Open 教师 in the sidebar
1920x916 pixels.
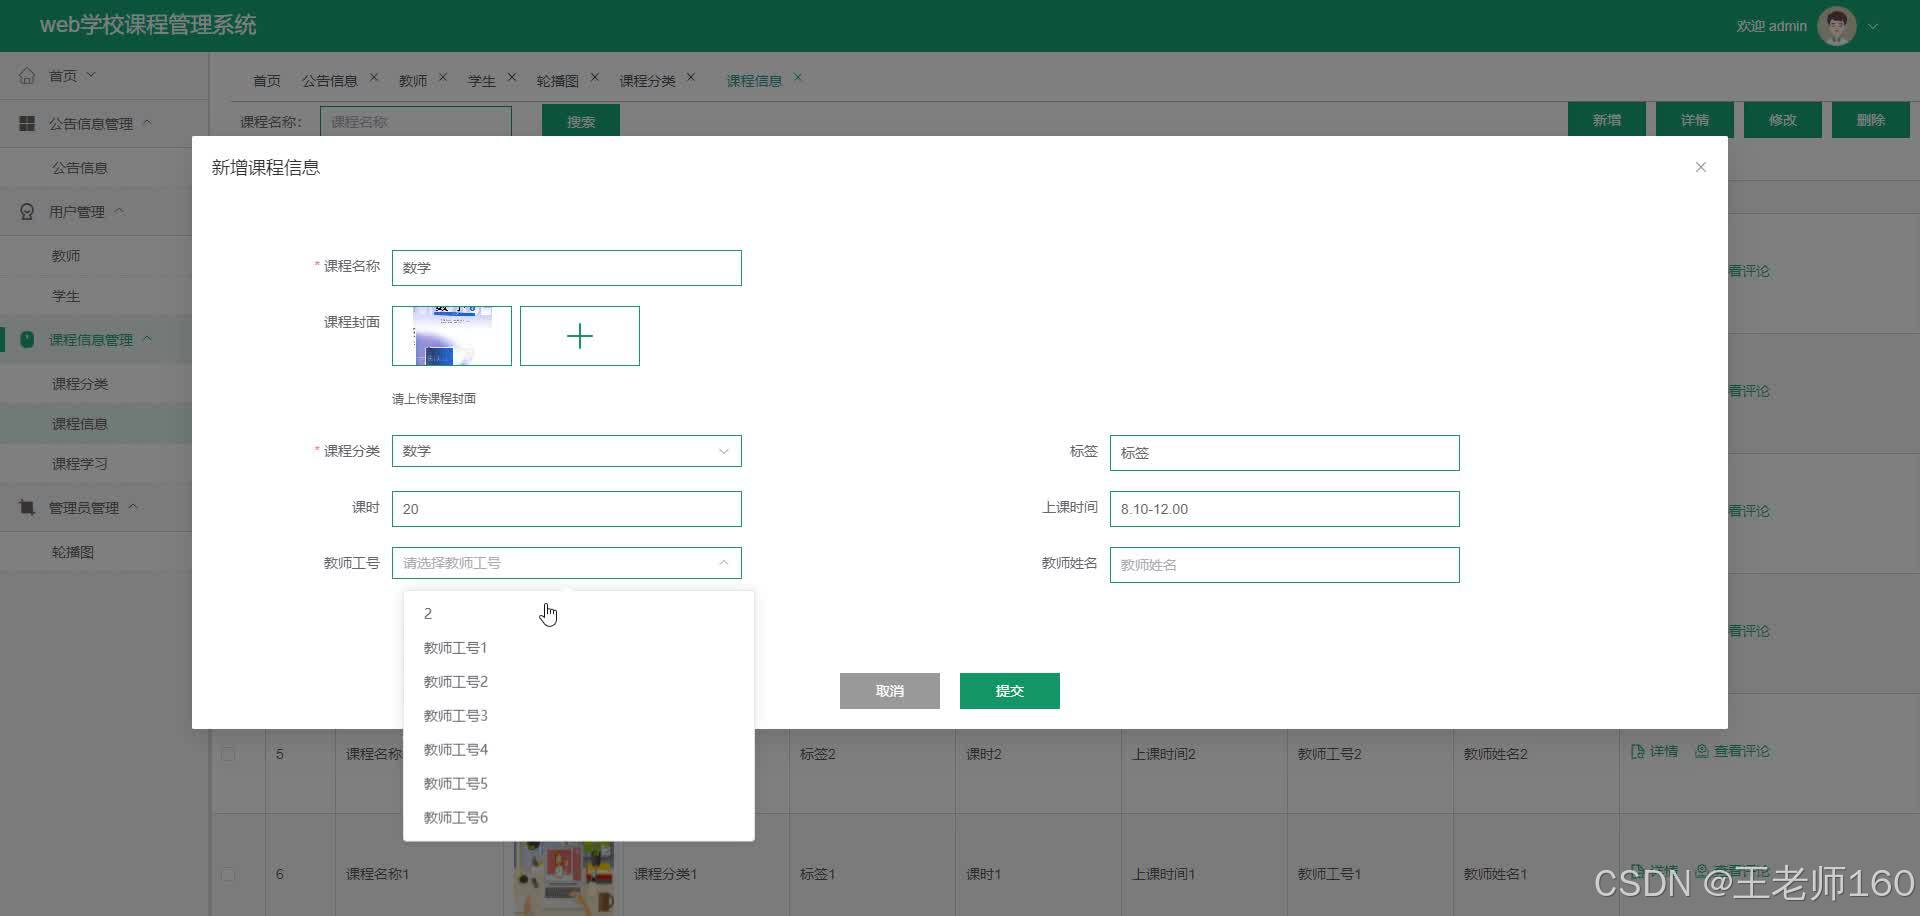(66, 256)
